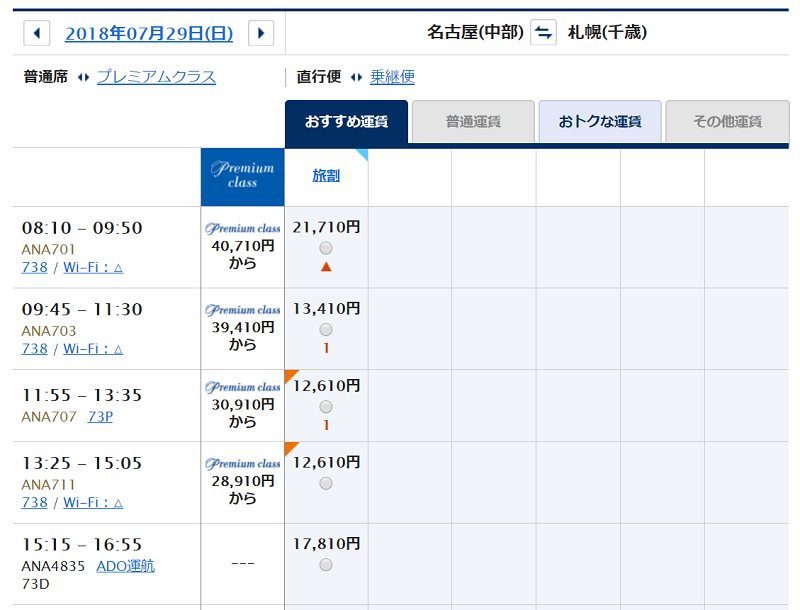The height and width of the screenshot is (610, 800).
Task: Open Wi-Fi info link for ANA701
Action: click(x=93, y=267)
